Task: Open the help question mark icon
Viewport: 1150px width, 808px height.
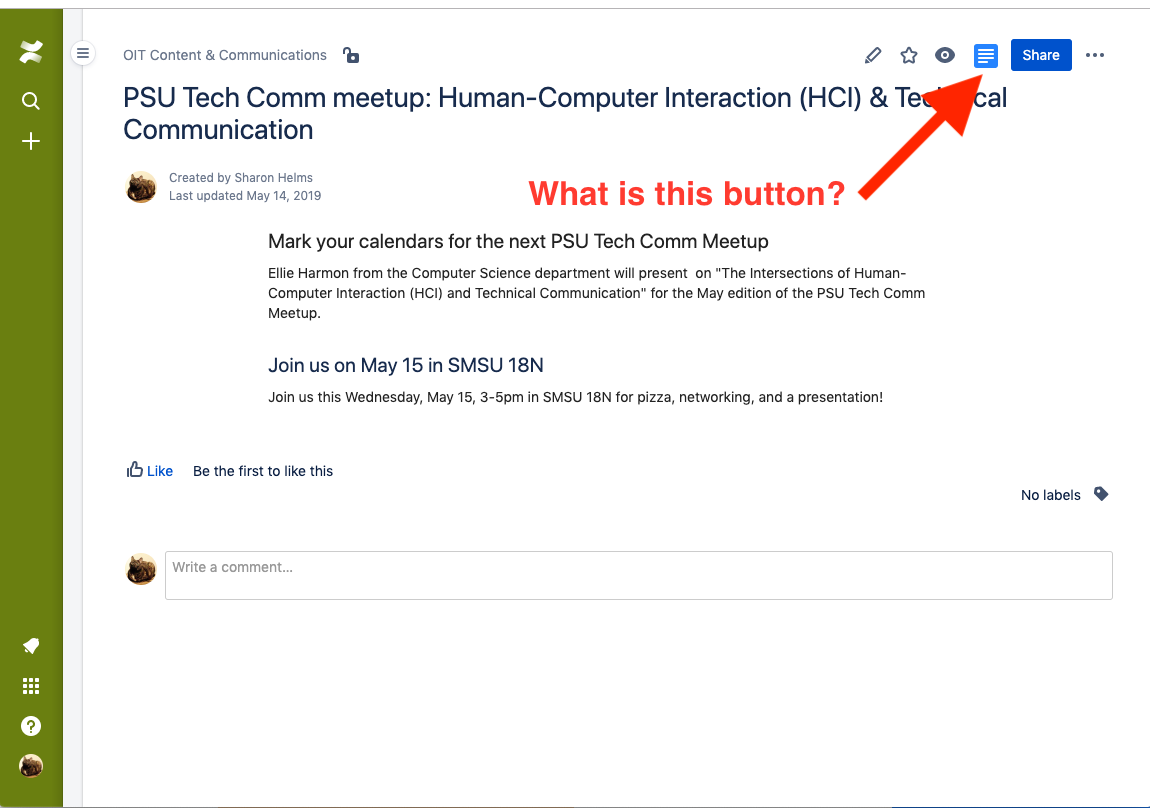Action: [x=31, y=726]
